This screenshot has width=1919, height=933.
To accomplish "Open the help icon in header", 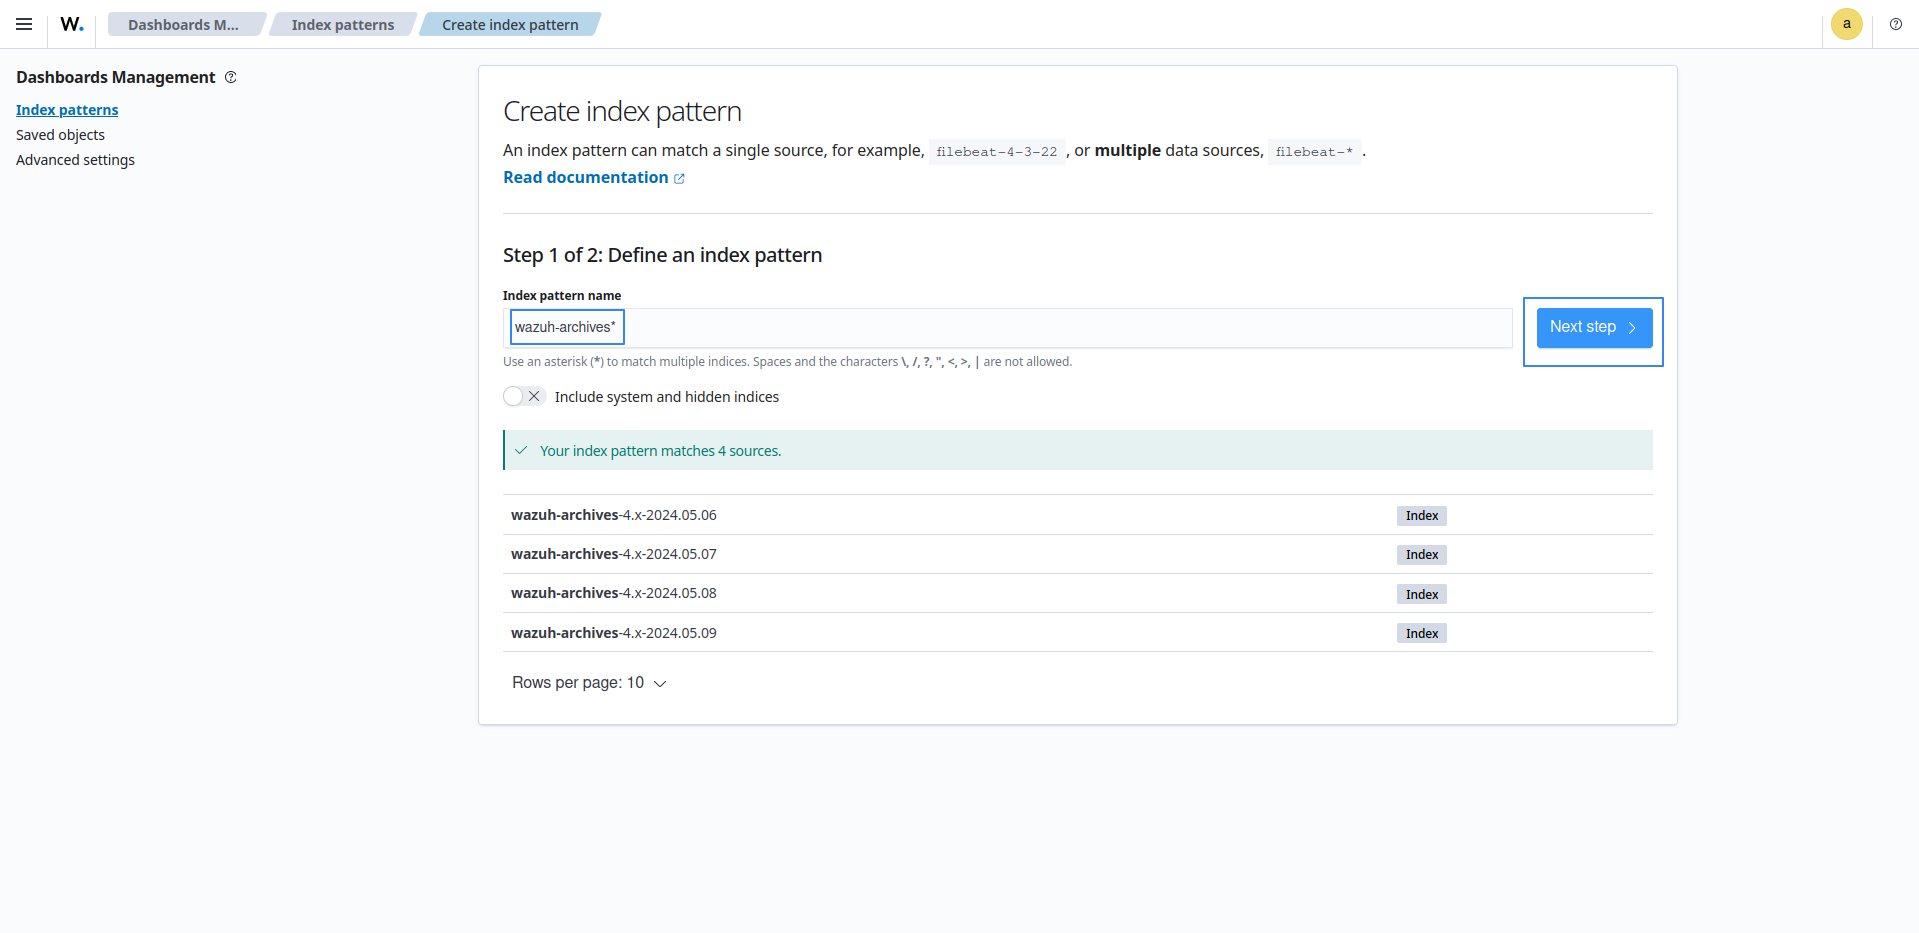I will [1895, 24].
